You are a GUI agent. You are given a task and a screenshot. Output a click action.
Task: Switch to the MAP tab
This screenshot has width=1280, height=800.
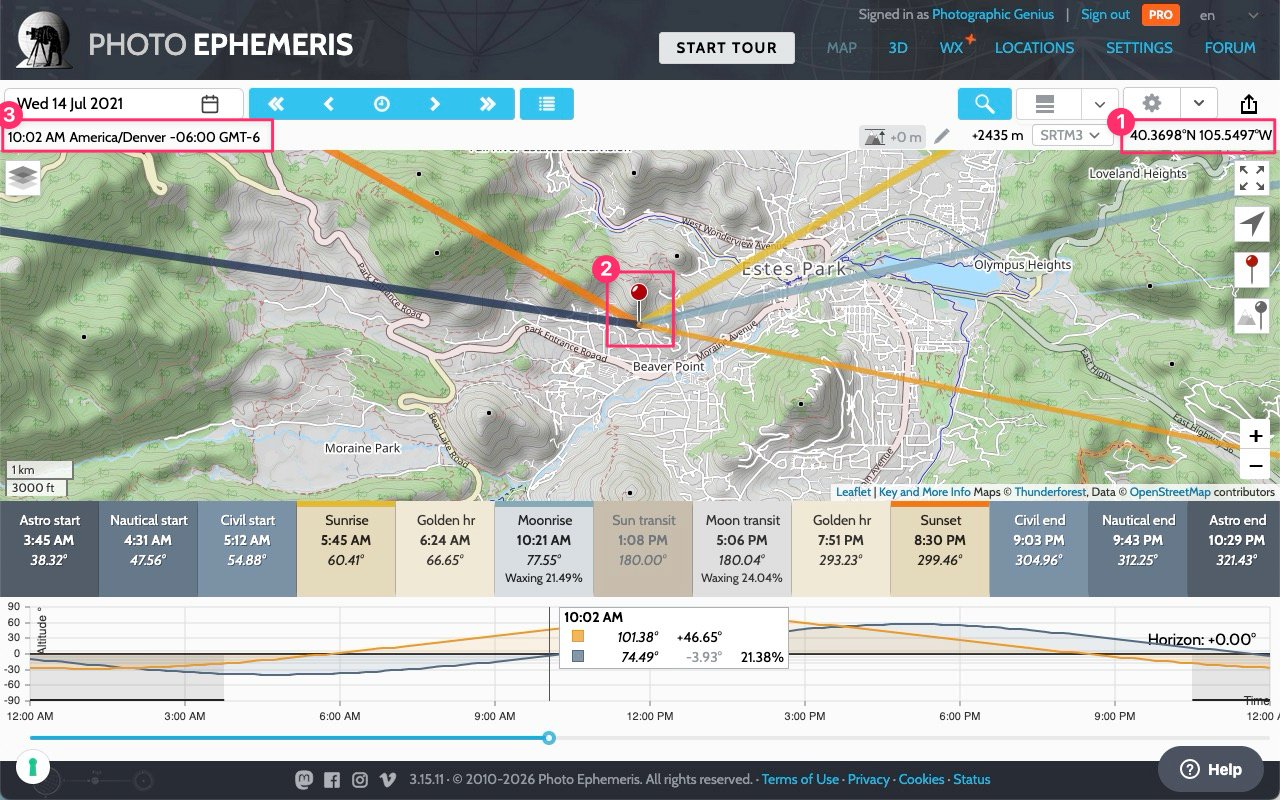842,47
